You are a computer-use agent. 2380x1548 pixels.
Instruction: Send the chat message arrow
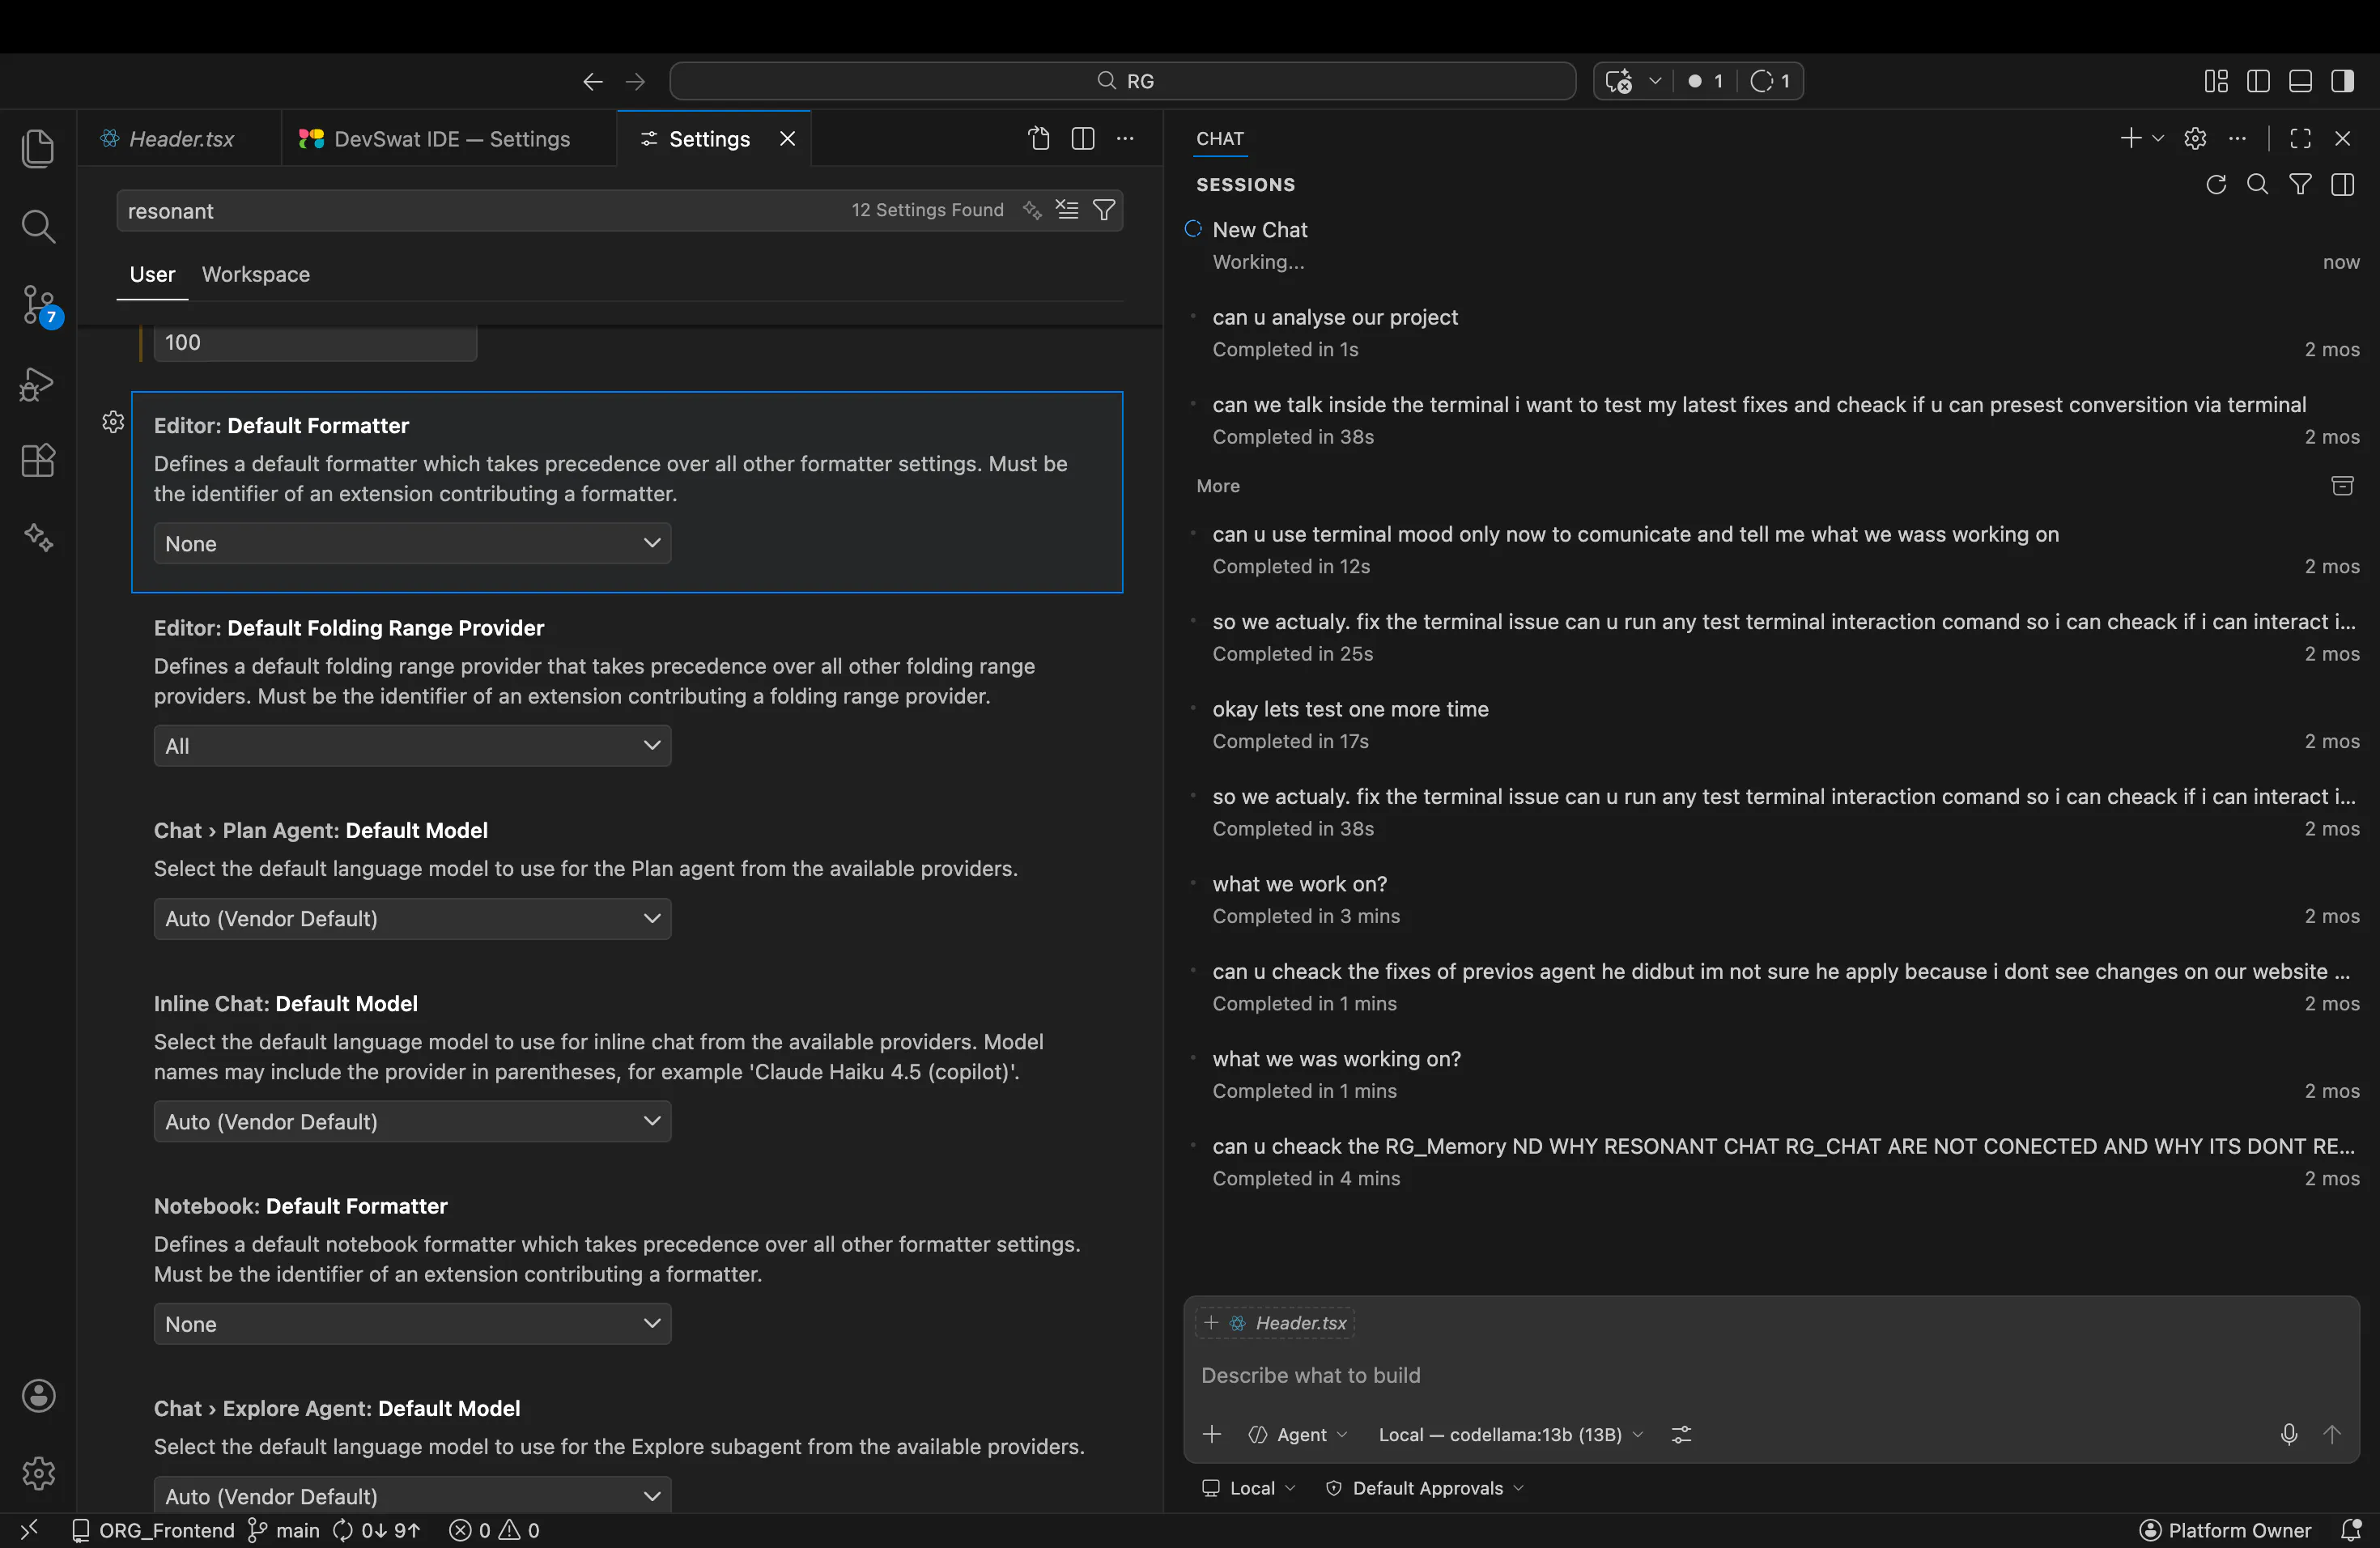point(2332,1434)
